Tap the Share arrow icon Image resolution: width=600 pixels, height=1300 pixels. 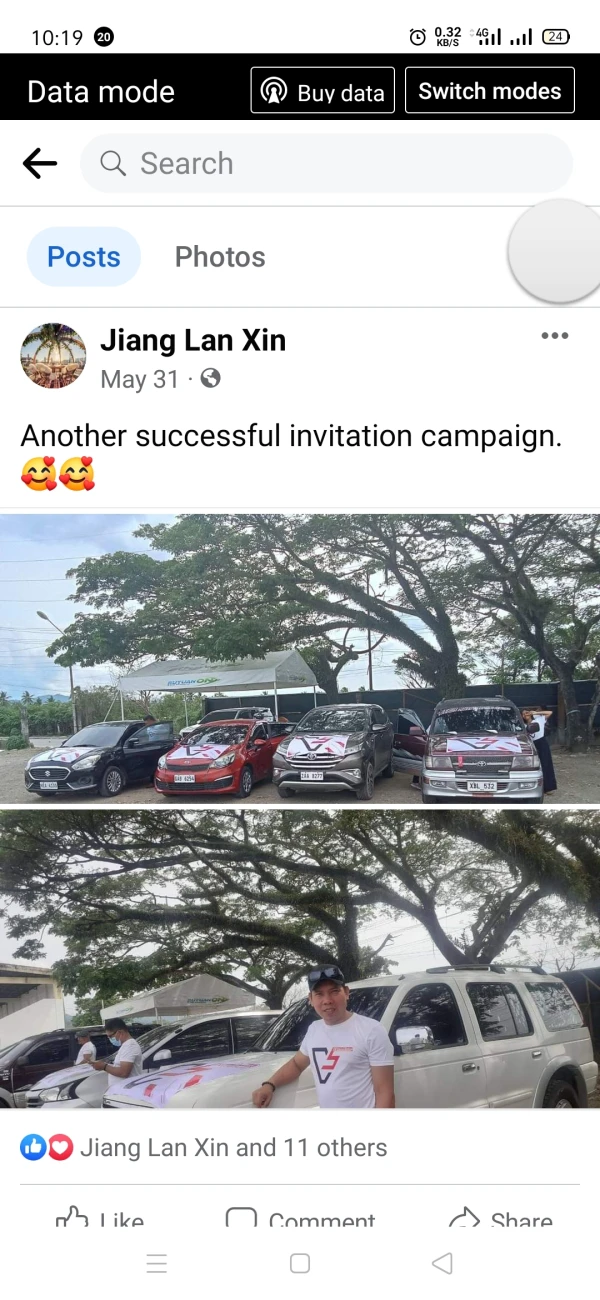tap(464, 1219)
